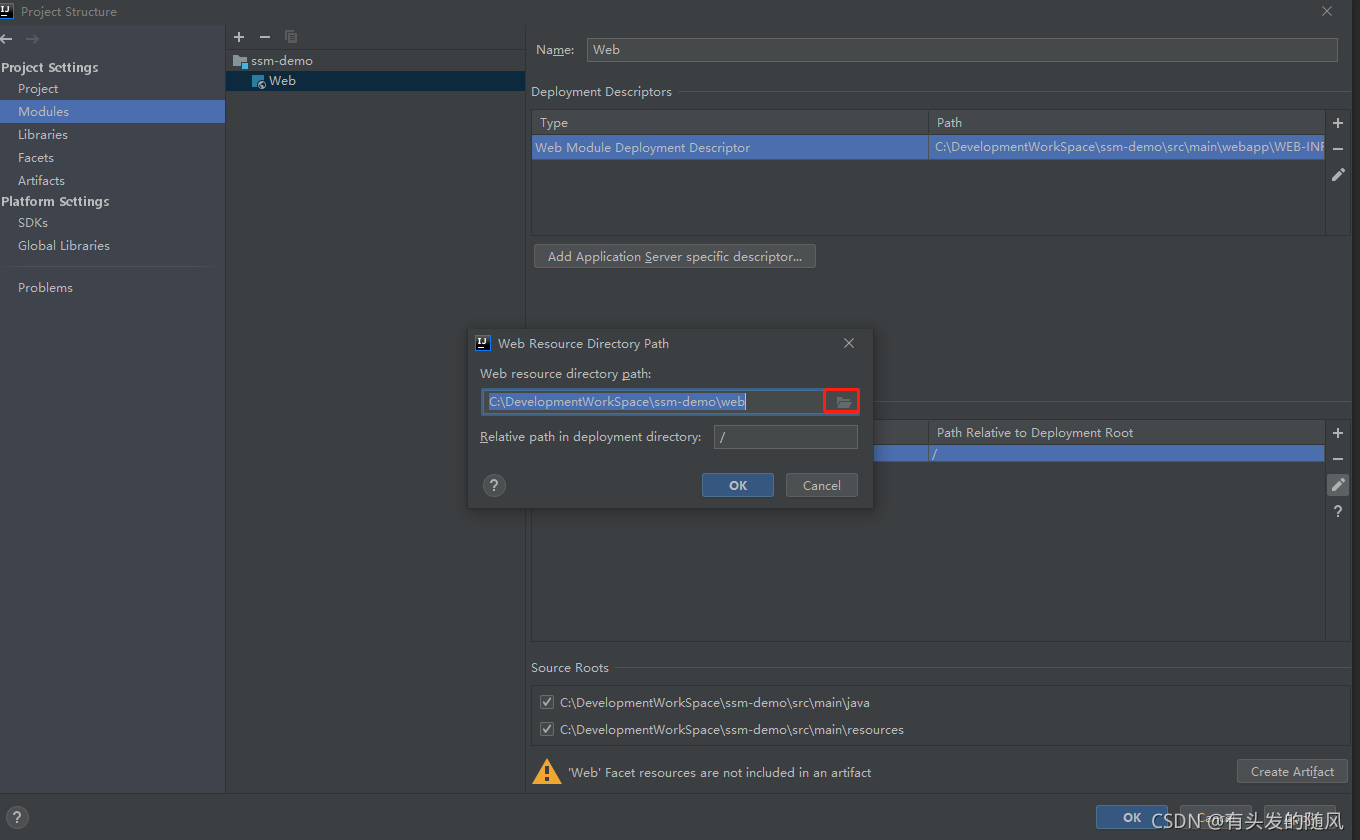Click the relative path in deployment directory field

click(785, 437)
